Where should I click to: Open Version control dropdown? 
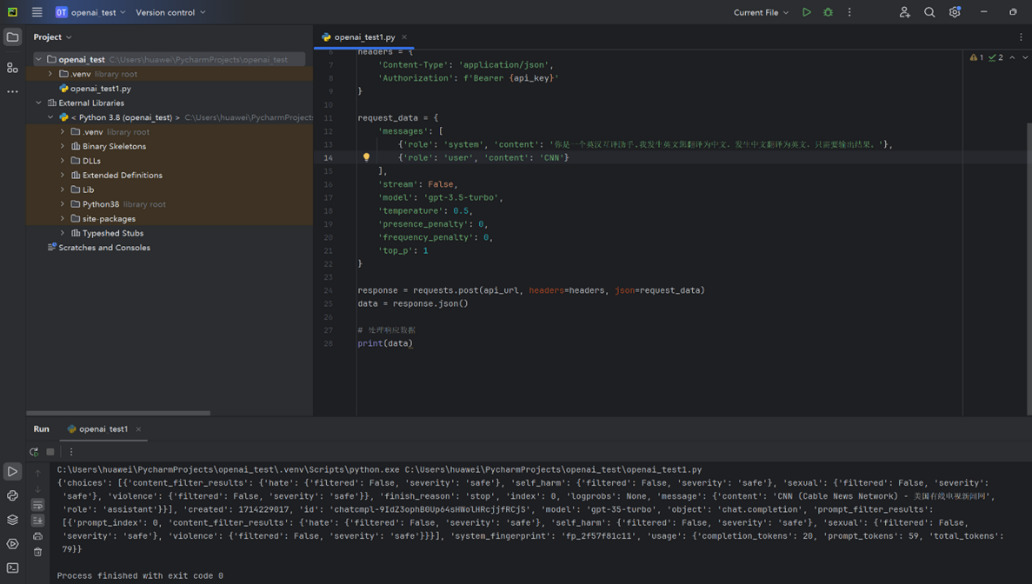[x=170, y=12]
